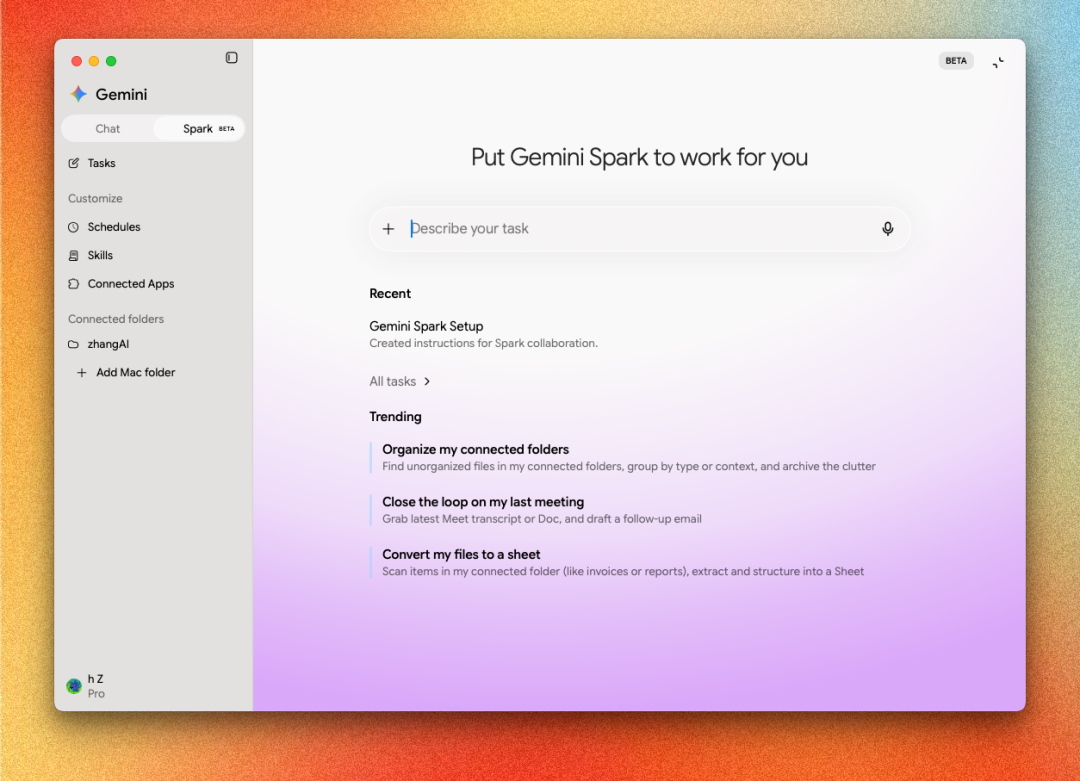The height and width of the screenshot is (781, 1080).
Task: Click the Recent section heading
Action: pyautogui.click(x=390, y=293)
